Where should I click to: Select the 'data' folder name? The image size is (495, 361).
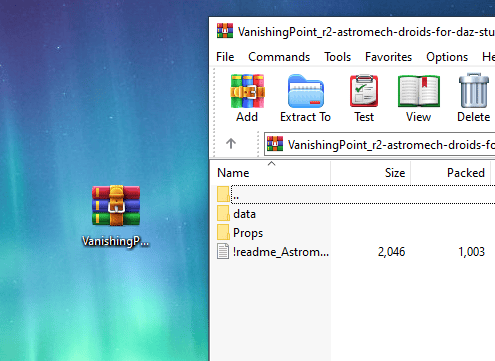tap(244, 214)
